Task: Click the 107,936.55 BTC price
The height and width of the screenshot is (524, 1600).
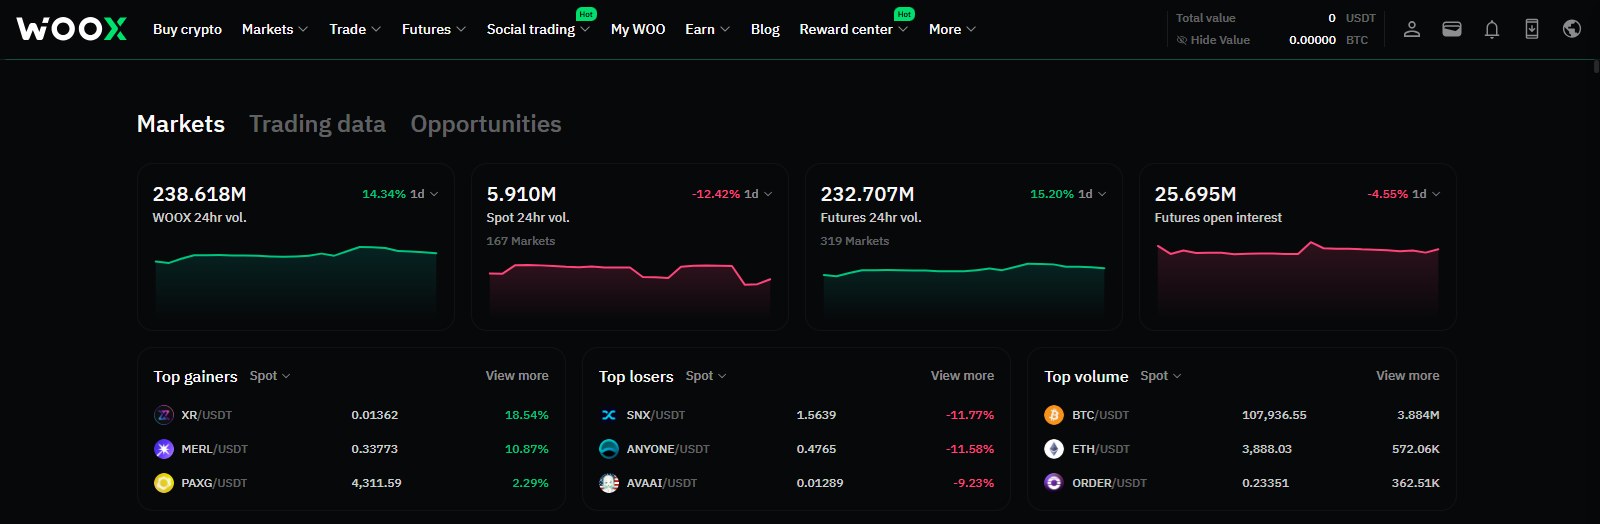Action: 1274,415
